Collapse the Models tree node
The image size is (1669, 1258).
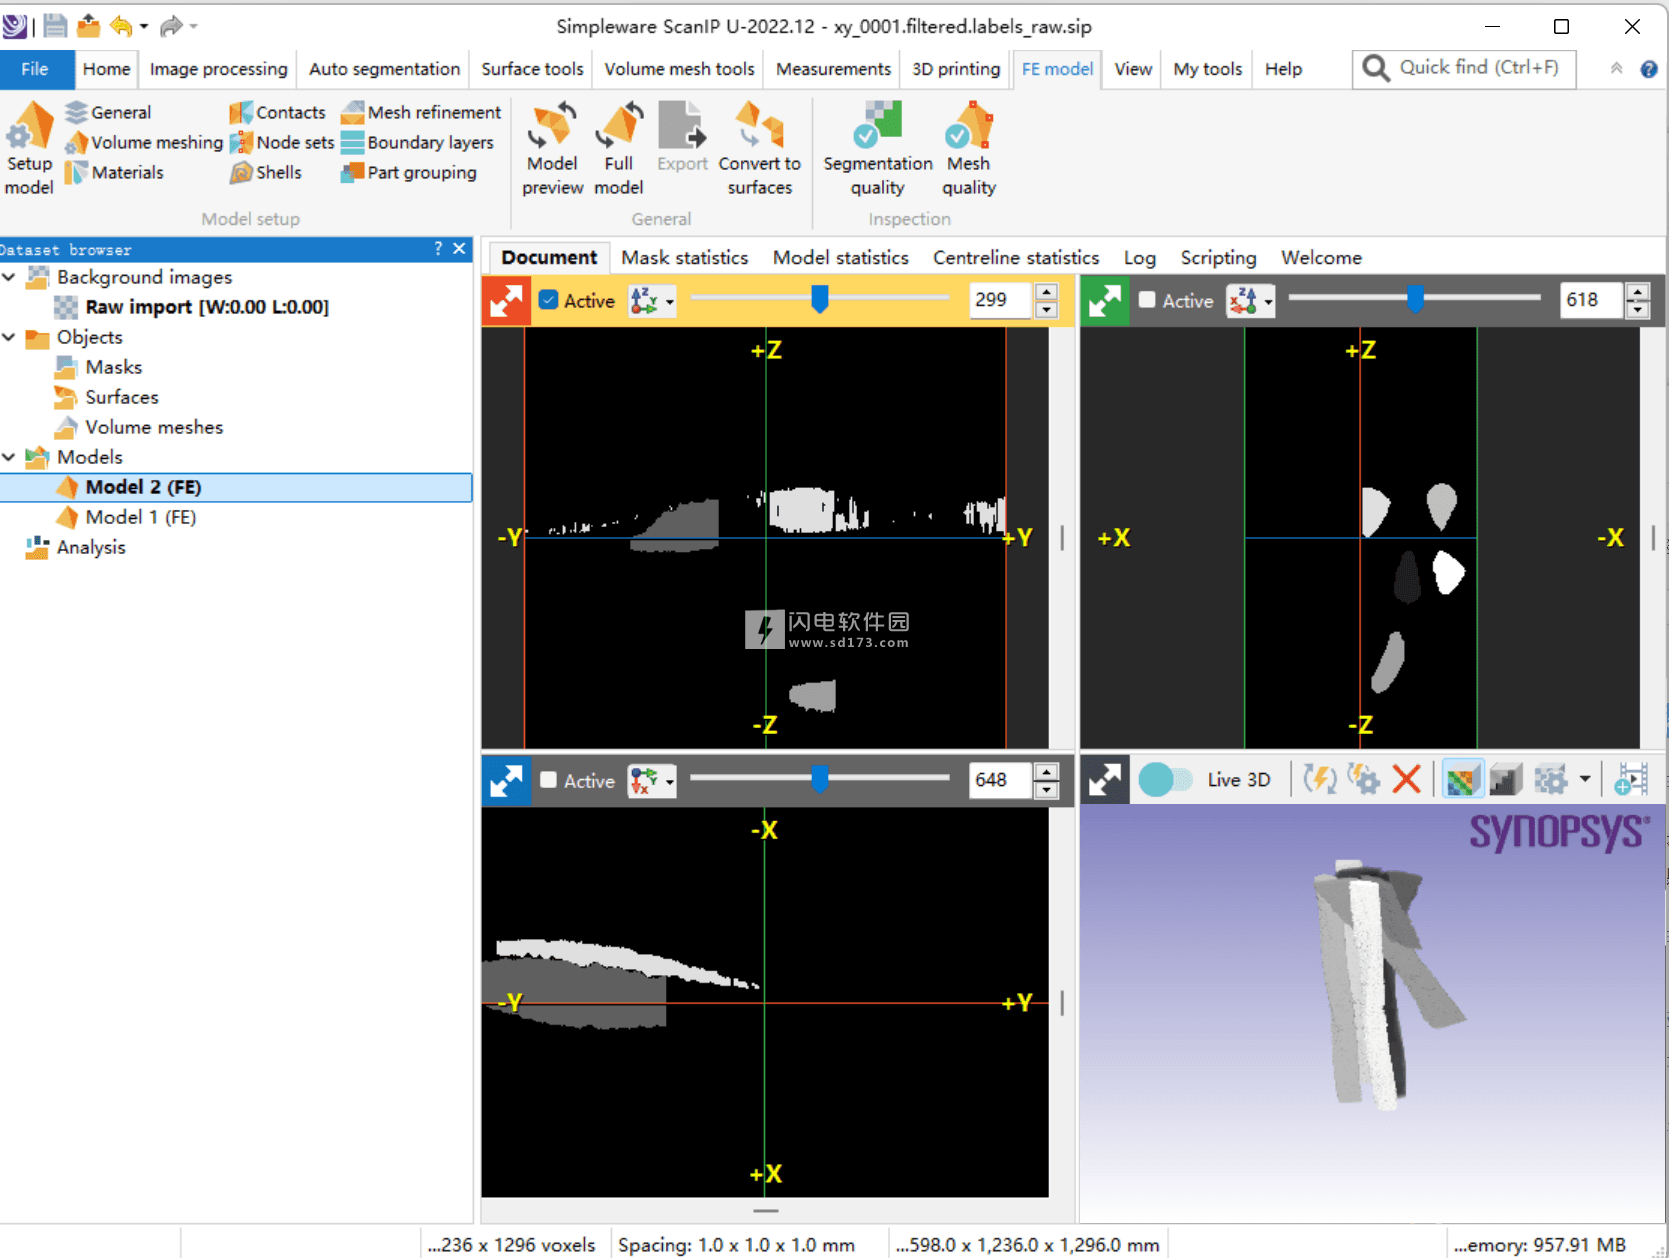pos(10,457)
